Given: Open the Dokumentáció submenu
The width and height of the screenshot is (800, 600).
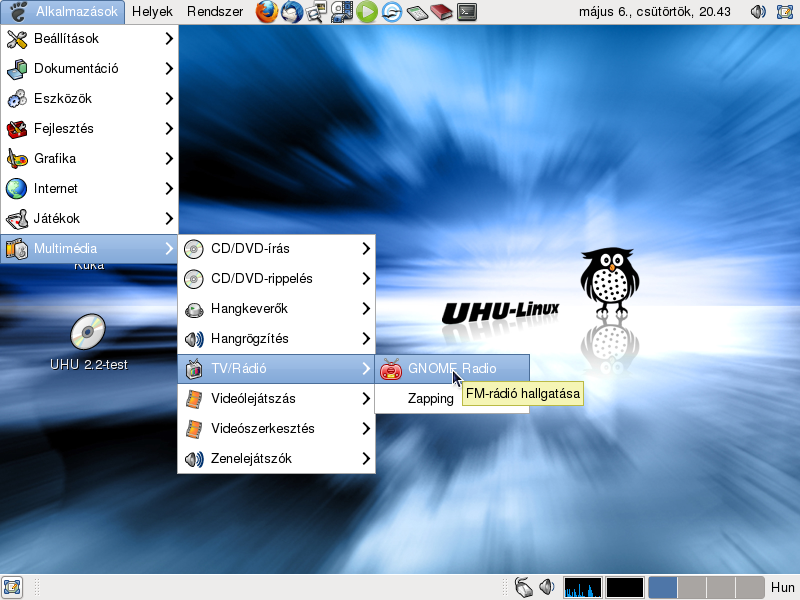Looking at the screenshot, I should [x=90, y=68].
